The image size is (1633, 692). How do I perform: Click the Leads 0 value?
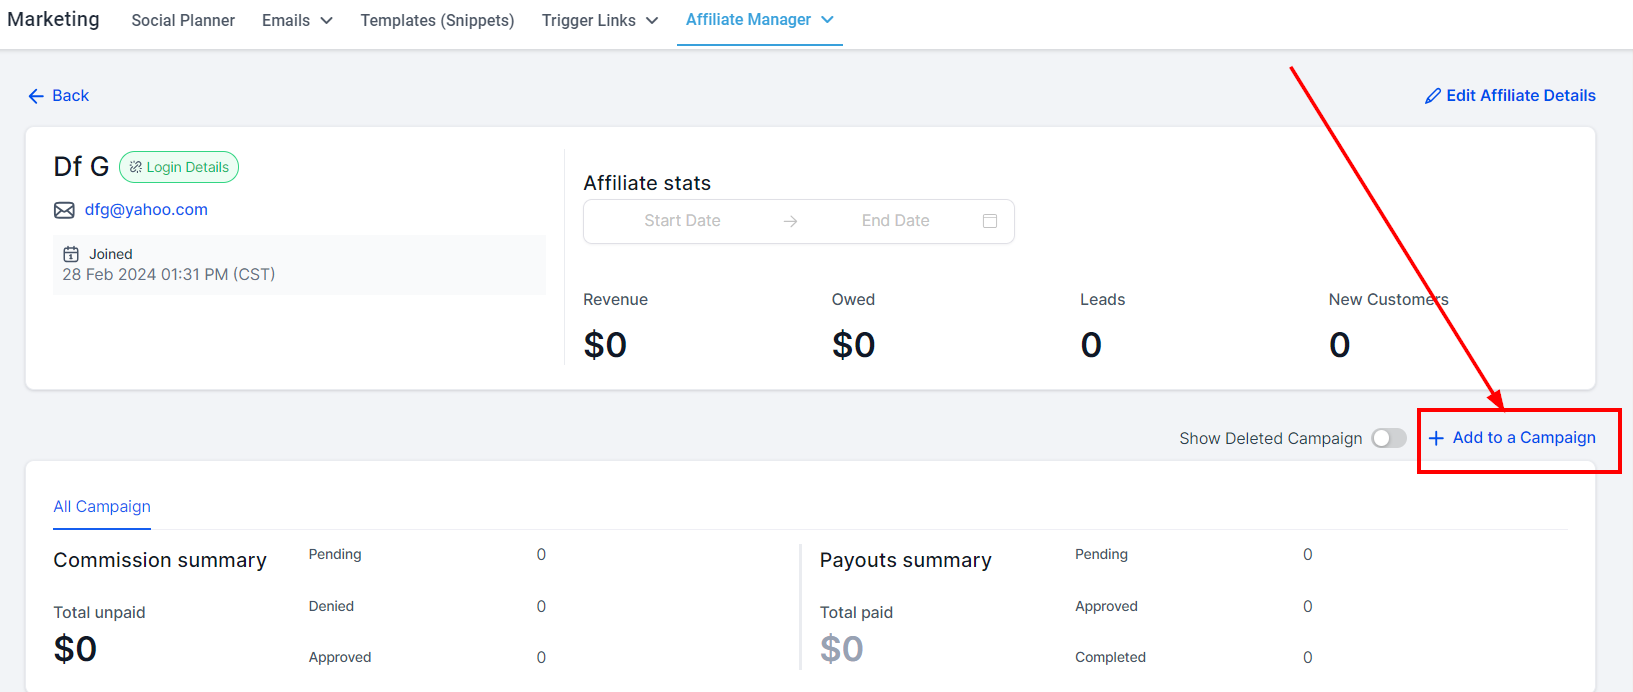(1091, 345)
